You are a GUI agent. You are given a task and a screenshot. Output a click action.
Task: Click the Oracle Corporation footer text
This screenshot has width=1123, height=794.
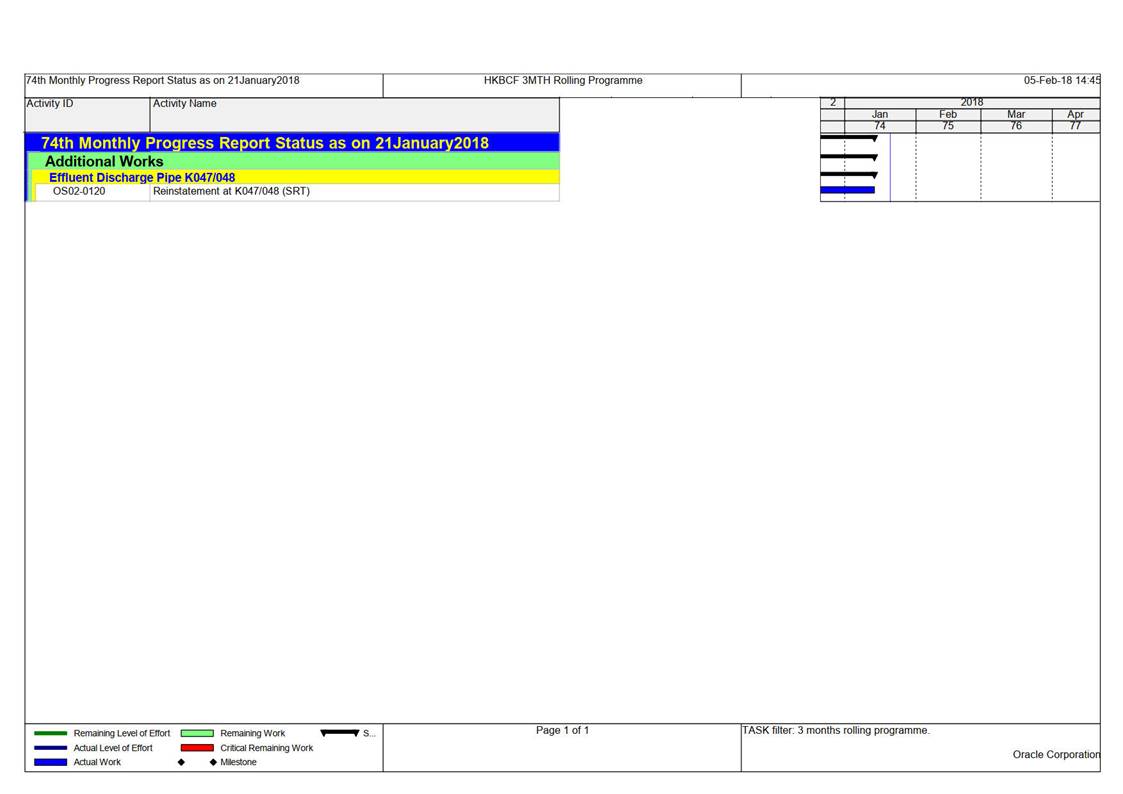pyautogui.click(x=1056, y=755)
